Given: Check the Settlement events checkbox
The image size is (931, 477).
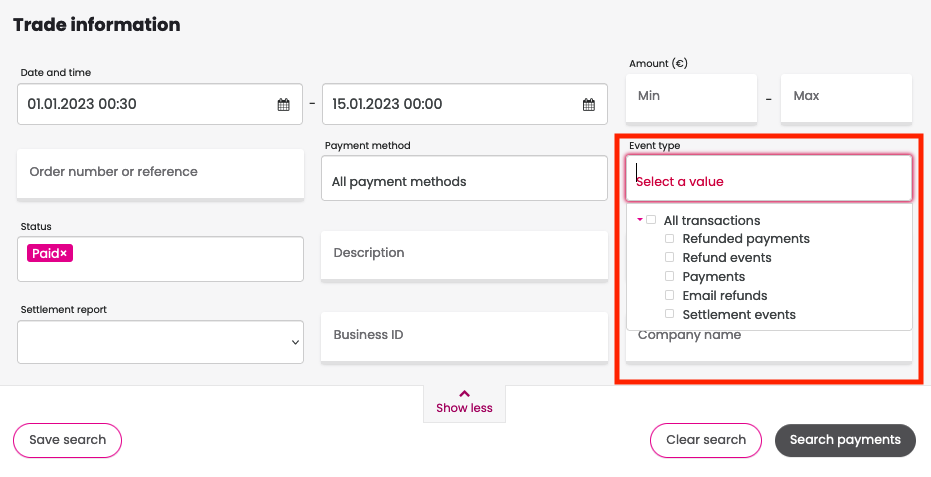Looking at the screenshot, I should pyautogui.click(x=669, y=314).
